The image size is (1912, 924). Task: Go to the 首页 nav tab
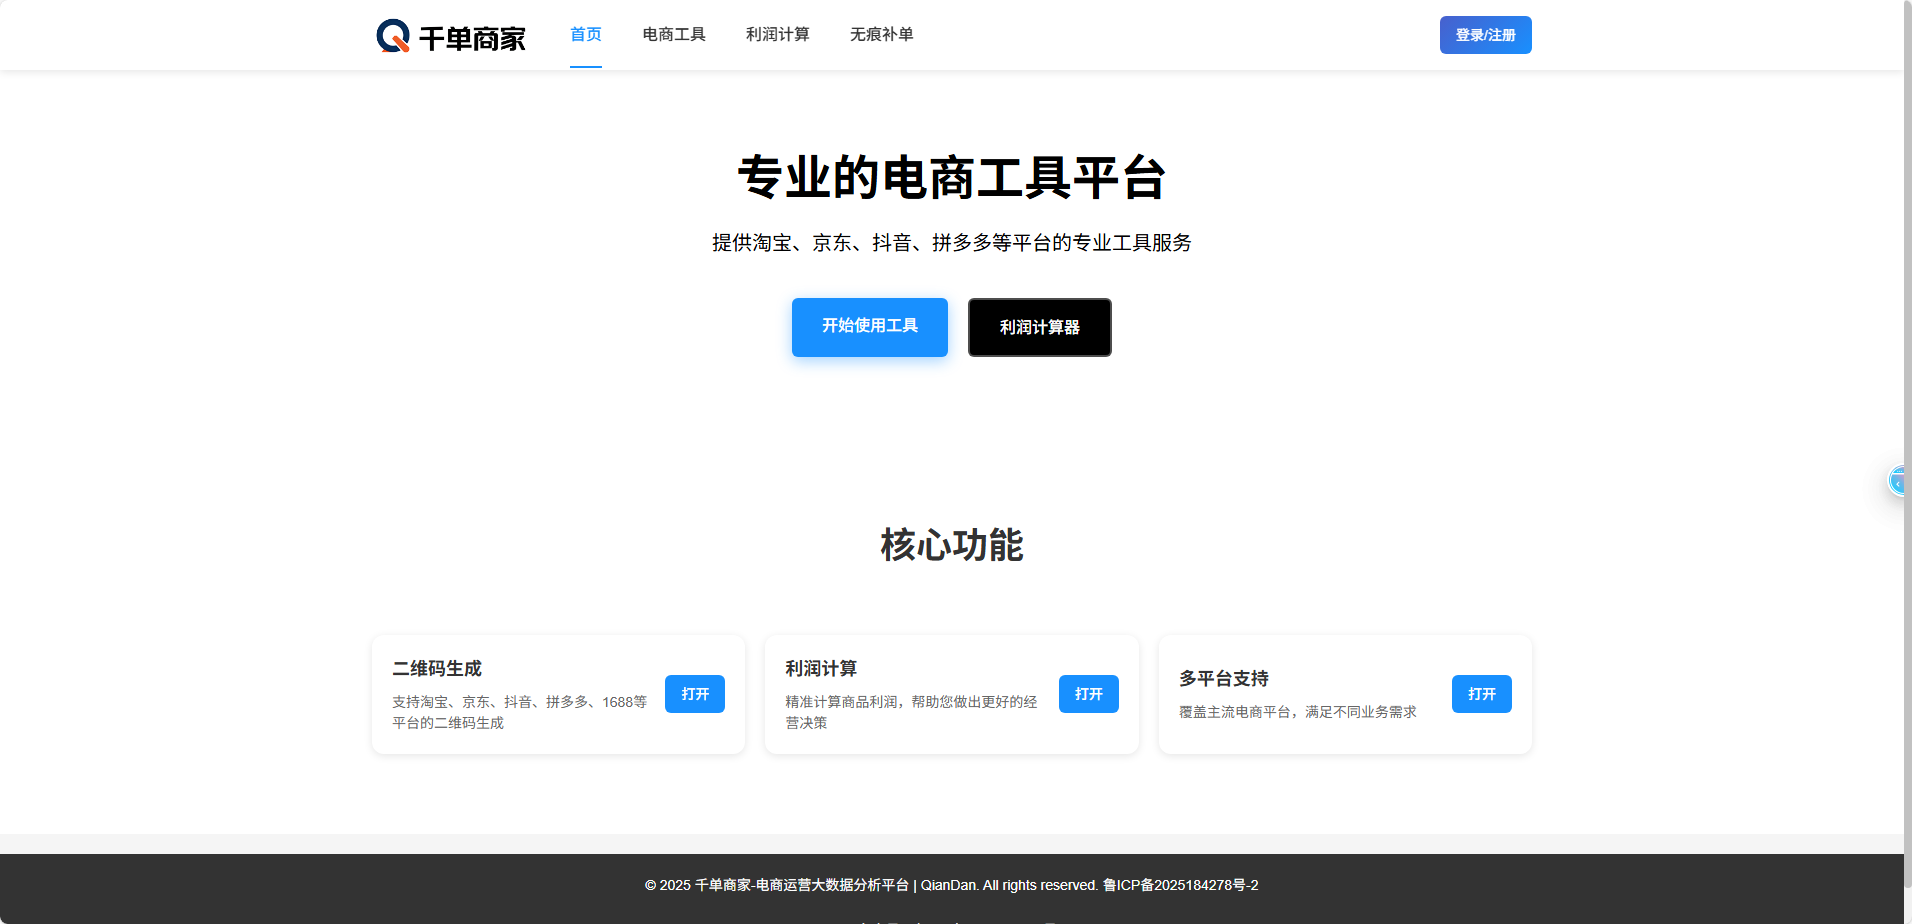pyautogui.click(x=585, y=35)
